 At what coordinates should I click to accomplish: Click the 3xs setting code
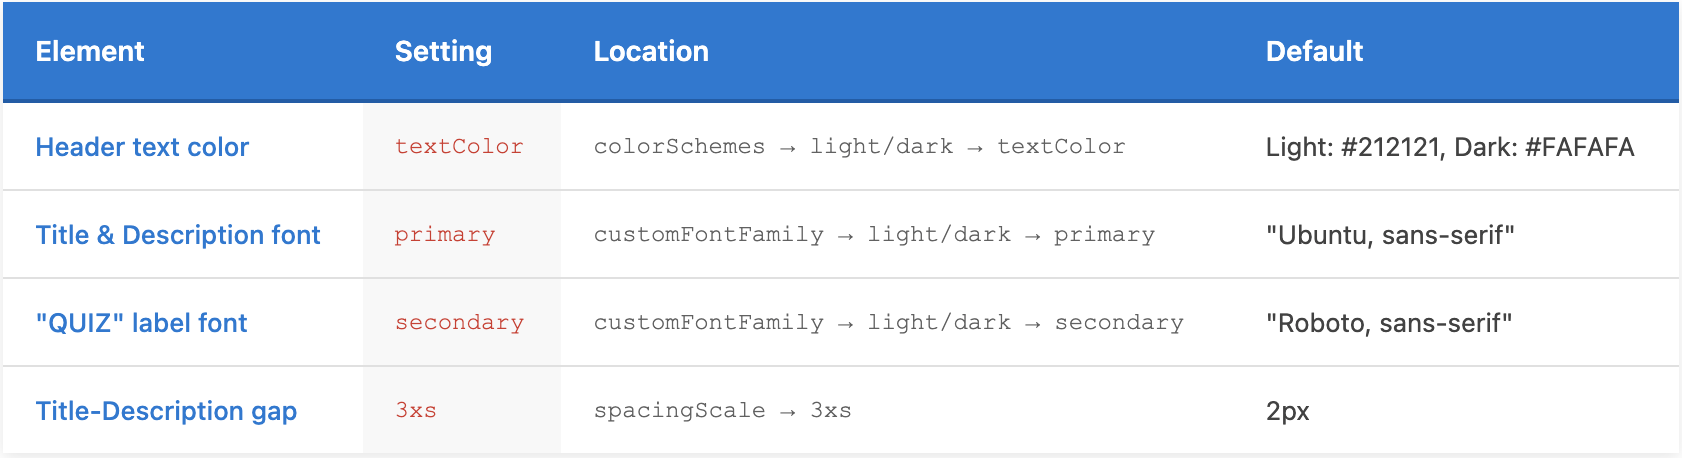(416, 411)
